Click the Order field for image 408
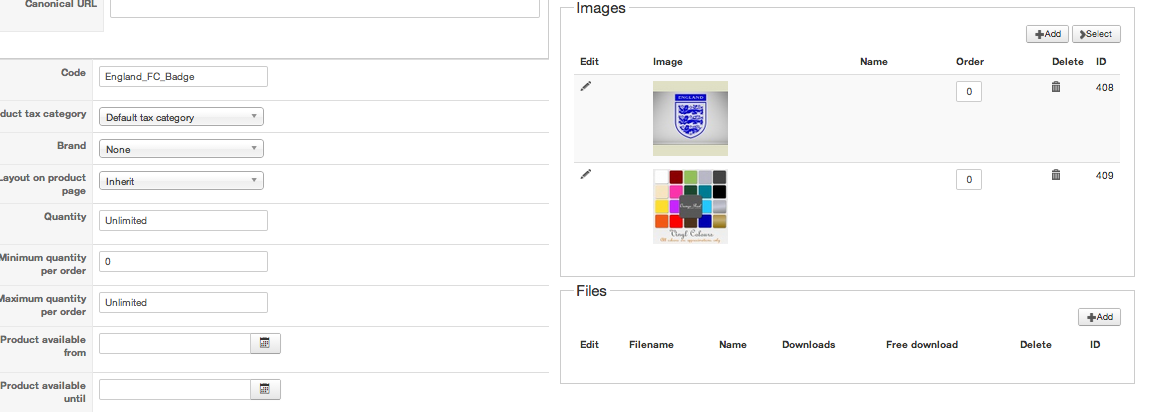 (x=968, y=92)
